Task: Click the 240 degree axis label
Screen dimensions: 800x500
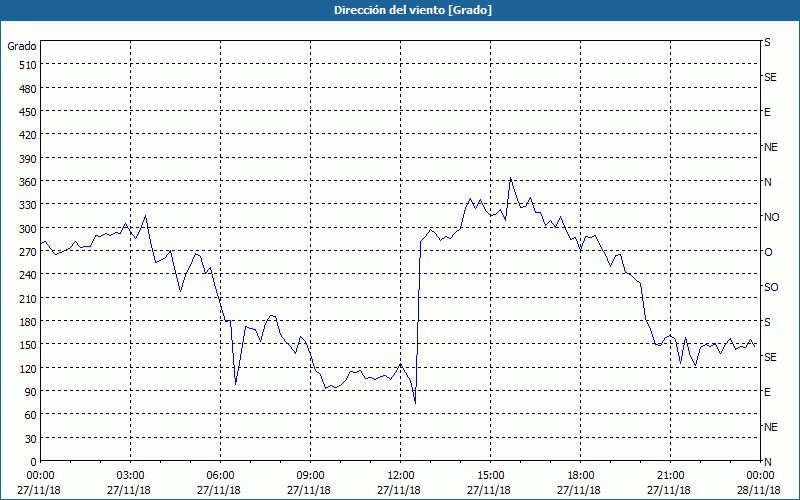Action: coord(28,275)
